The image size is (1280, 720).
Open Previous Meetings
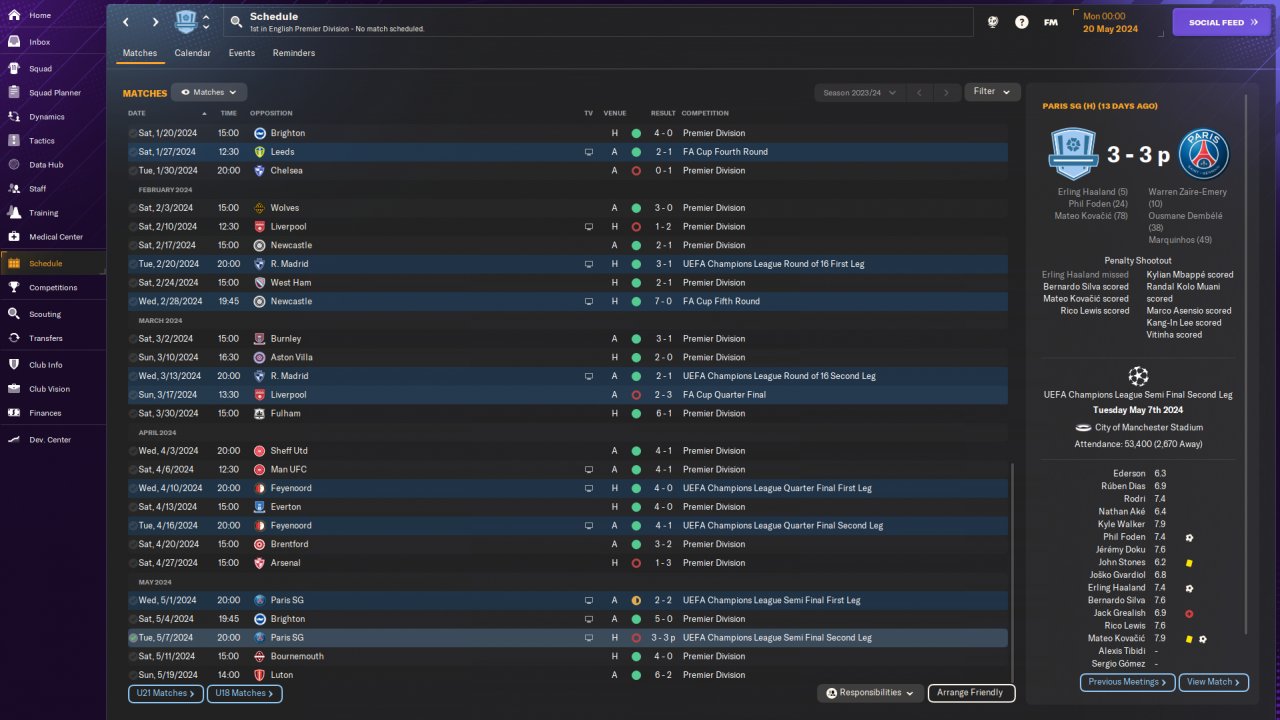[1127, 682]
